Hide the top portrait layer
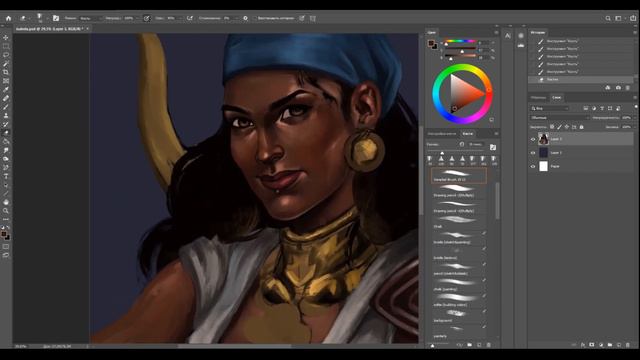This screenshot has height=360, width=640. pyautogui.click(x=533, y=139)
